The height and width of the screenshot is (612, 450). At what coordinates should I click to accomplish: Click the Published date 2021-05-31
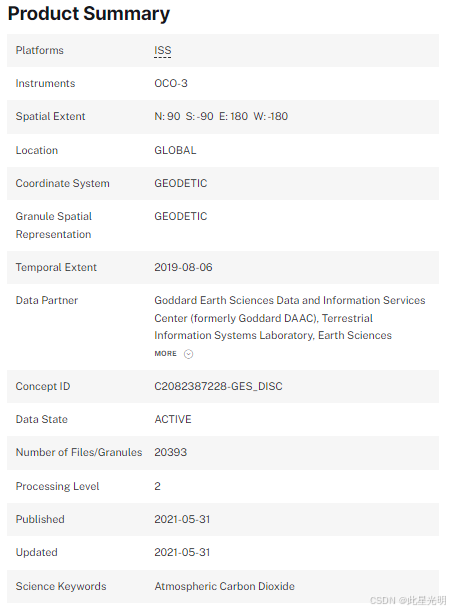tap(182, 519)
